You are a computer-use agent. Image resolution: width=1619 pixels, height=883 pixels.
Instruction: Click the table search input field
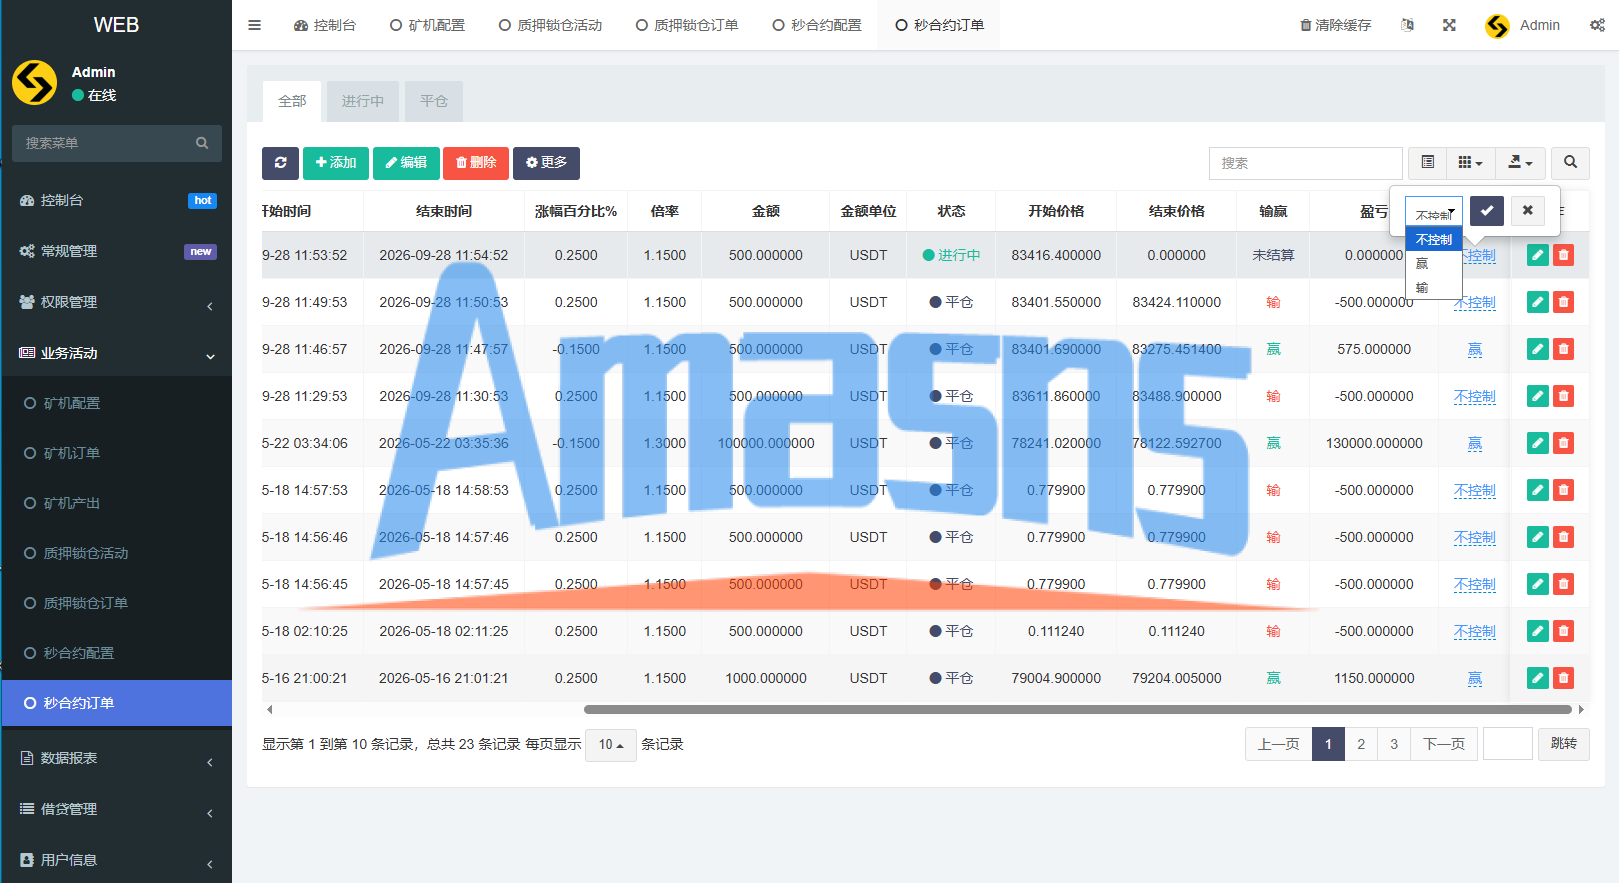(x=1306, y=163)
